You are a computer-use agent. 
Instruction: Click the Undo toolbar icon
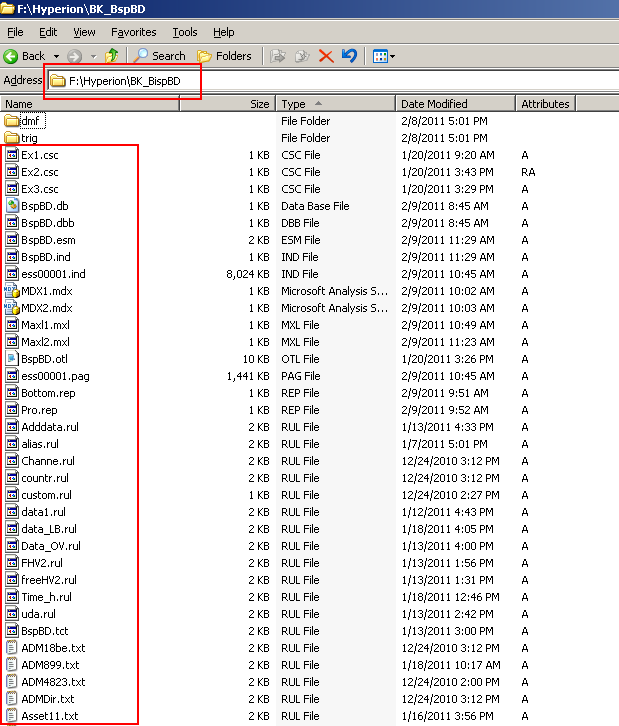[350, 56]
